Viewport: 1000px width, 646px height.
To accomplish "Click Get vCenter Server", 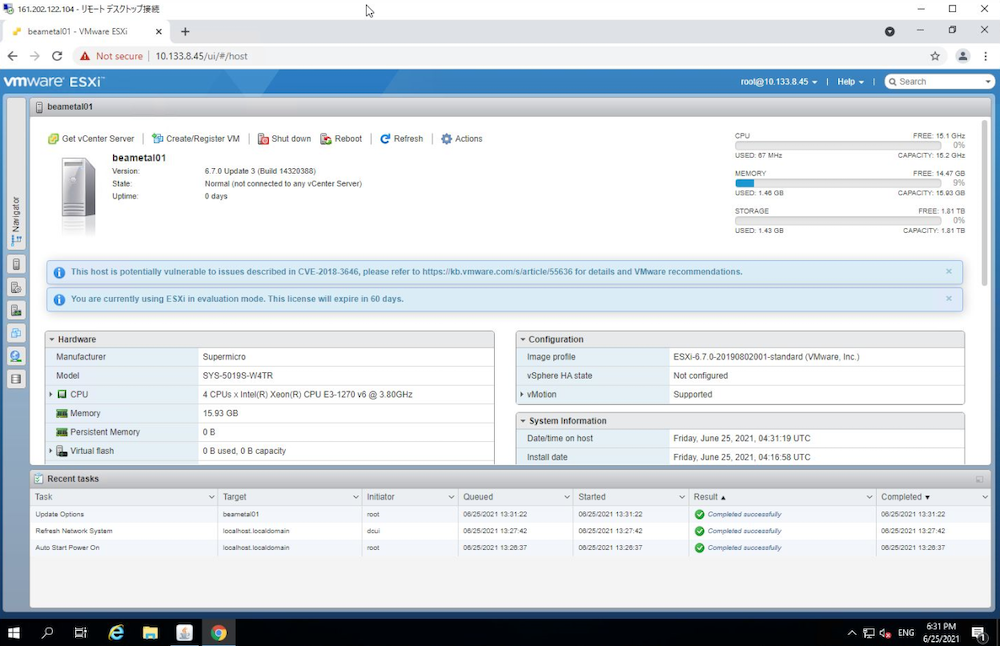I will click(91, 139).
